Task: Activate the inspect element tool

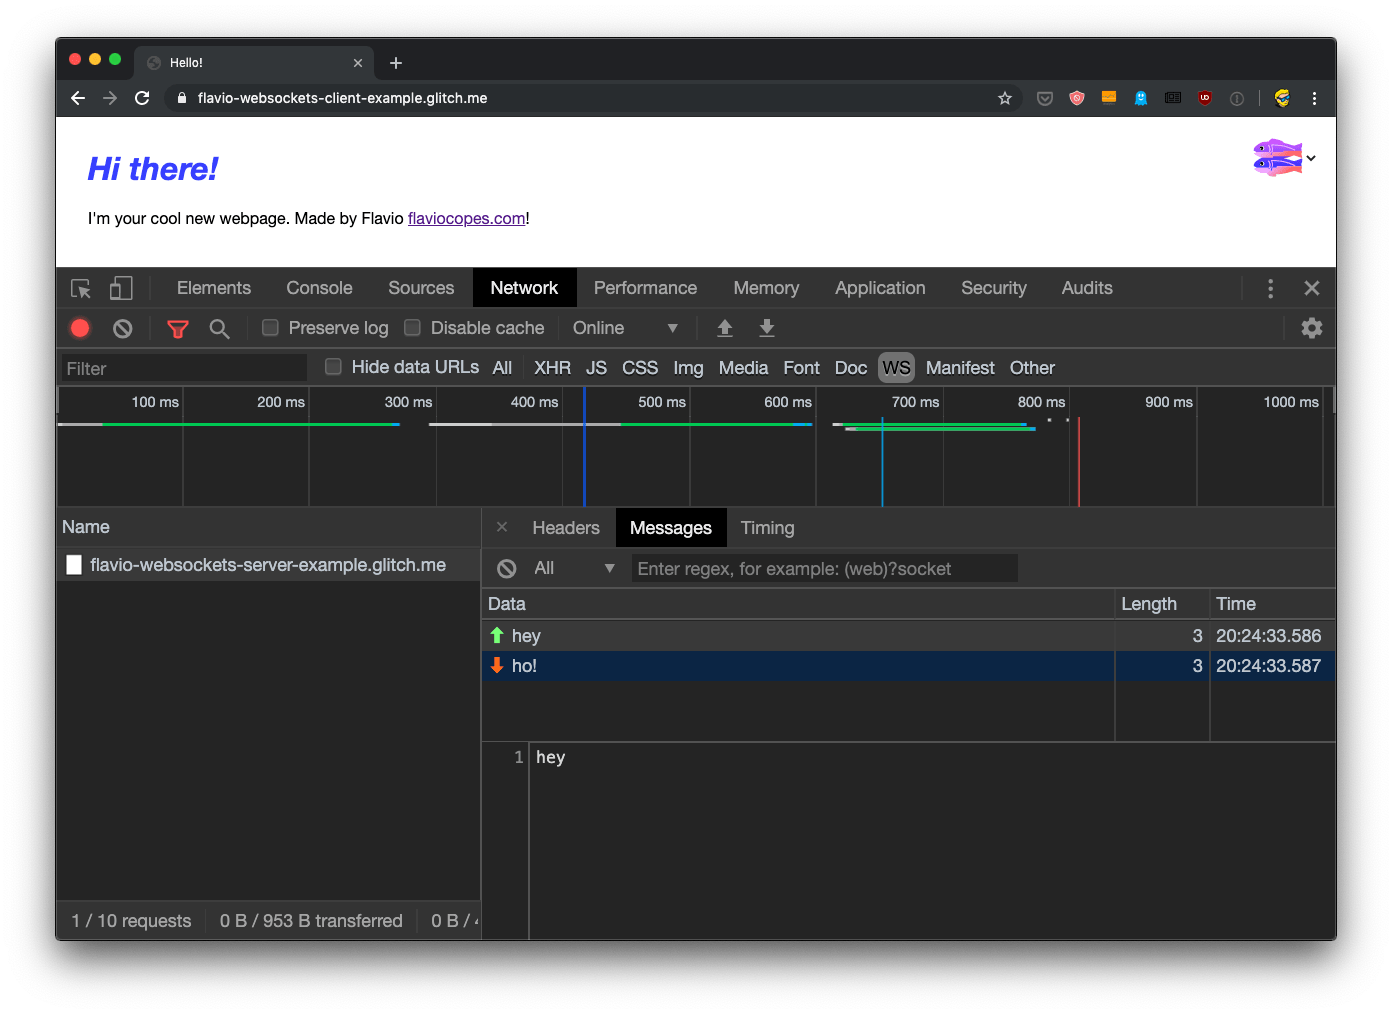Action: [80, 288]
